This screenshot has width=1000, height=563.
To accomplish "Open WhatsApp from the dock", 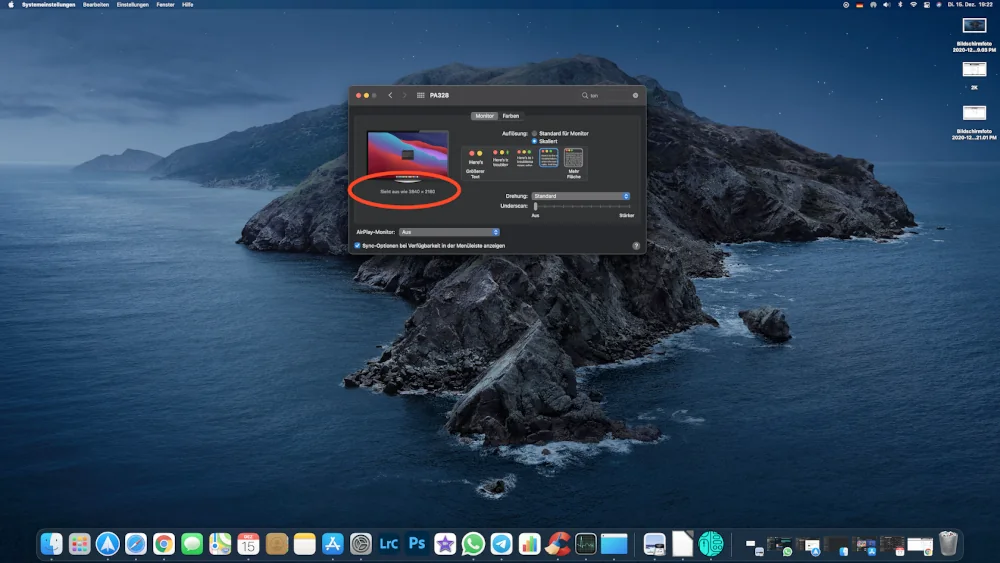I will point(473,544).
